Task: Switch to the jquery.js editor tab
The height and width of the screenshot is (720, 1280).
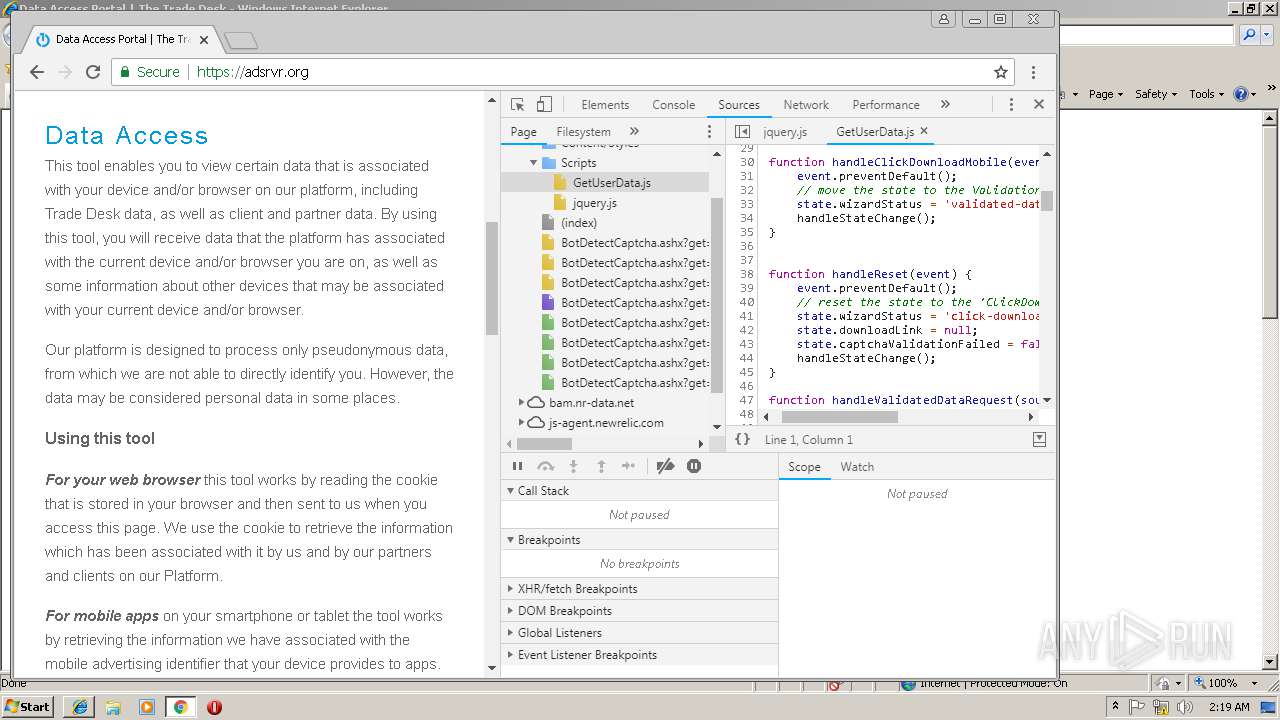Action: tap(785, 132)
